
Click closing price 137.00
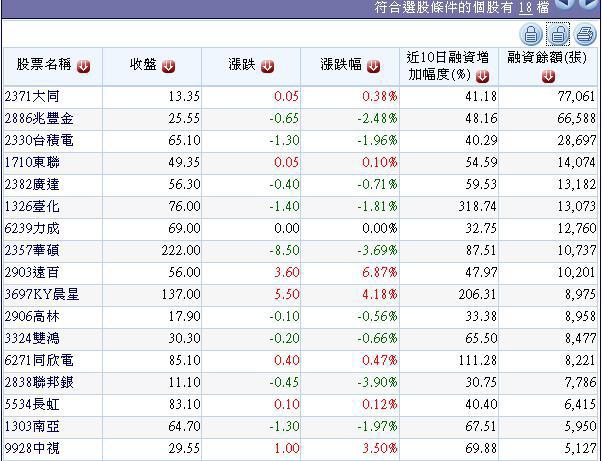point(181,295)
